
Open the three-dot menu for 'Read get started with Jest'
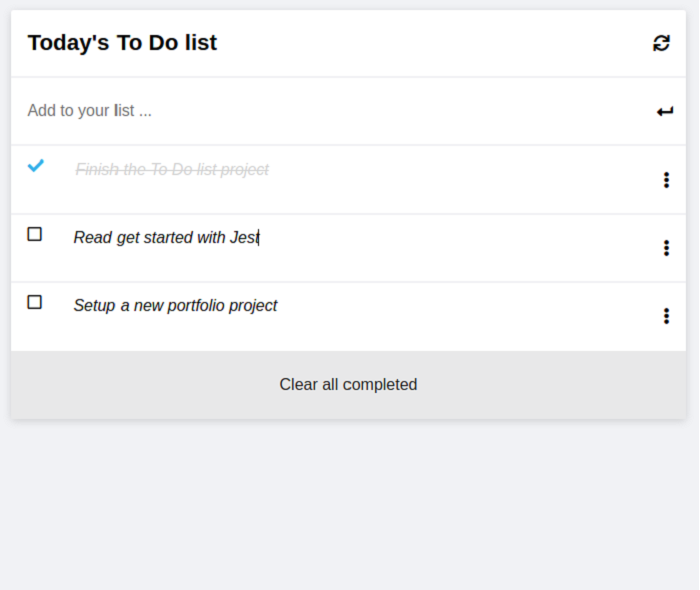666,248
